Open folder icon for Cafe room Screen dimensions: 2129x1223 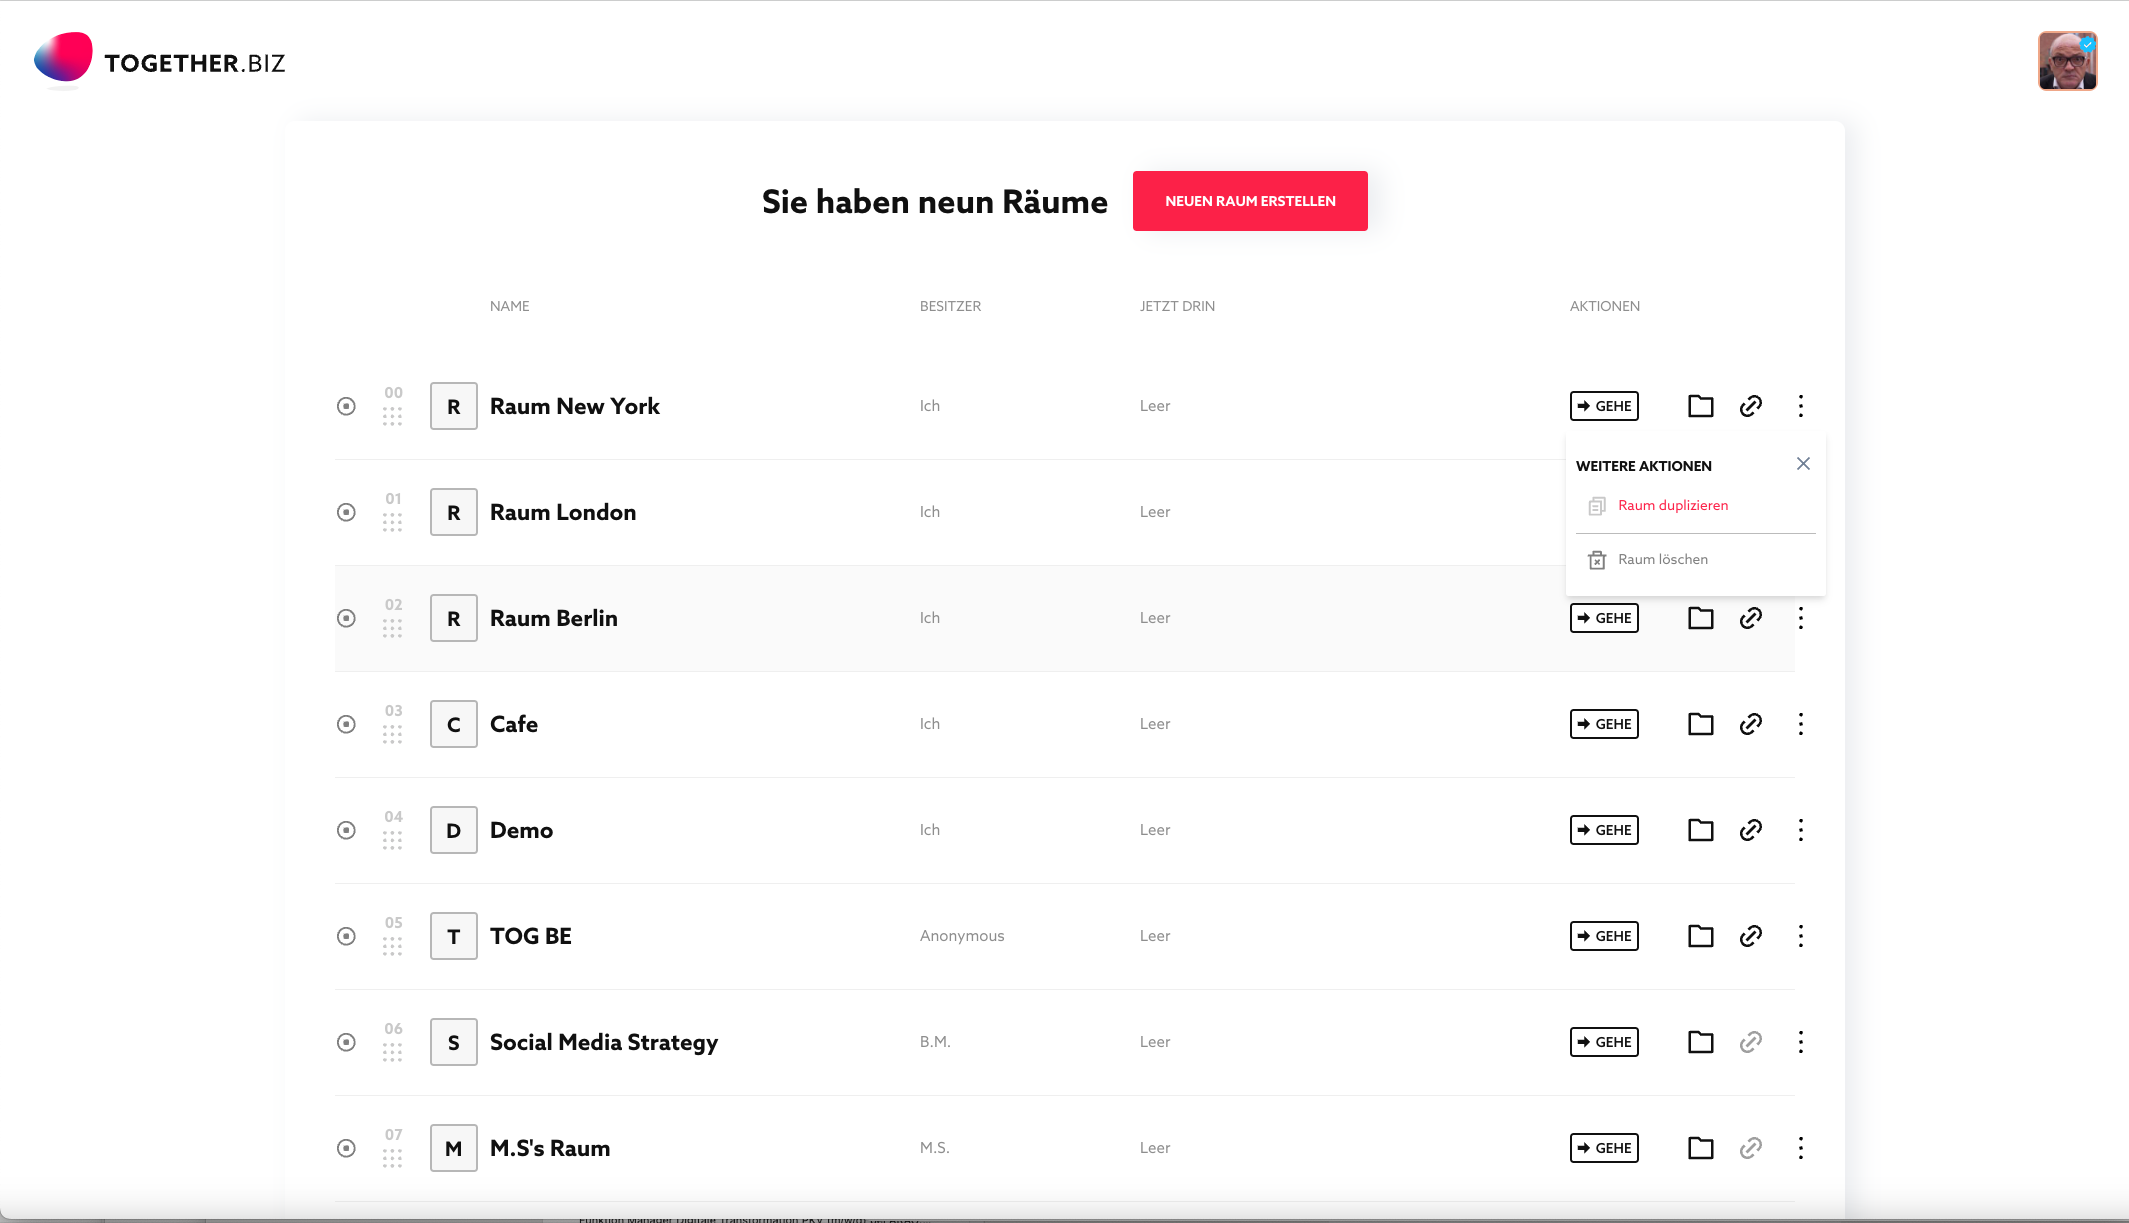tap(1700, 724)
